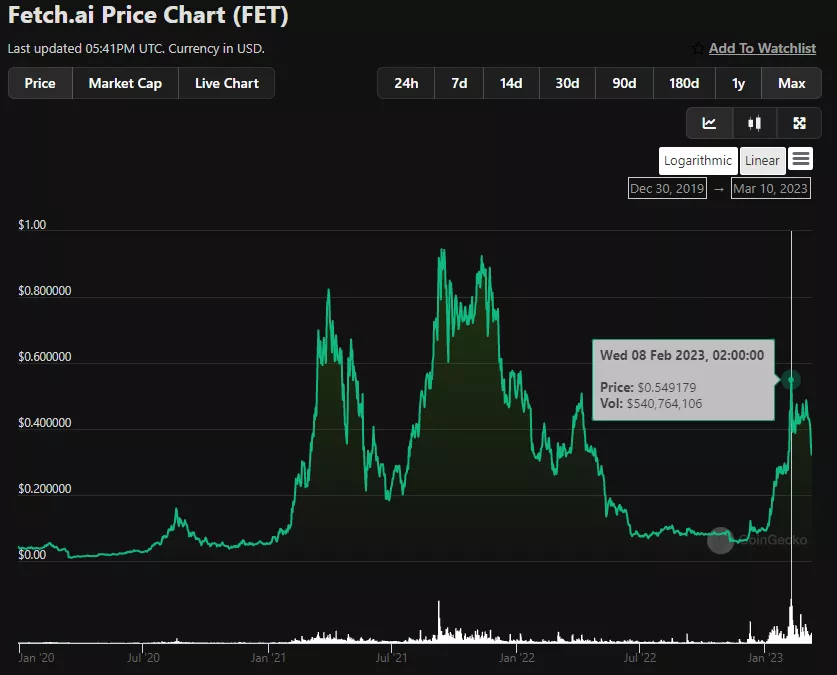Switch to the line chart view icon

[709, 123]
